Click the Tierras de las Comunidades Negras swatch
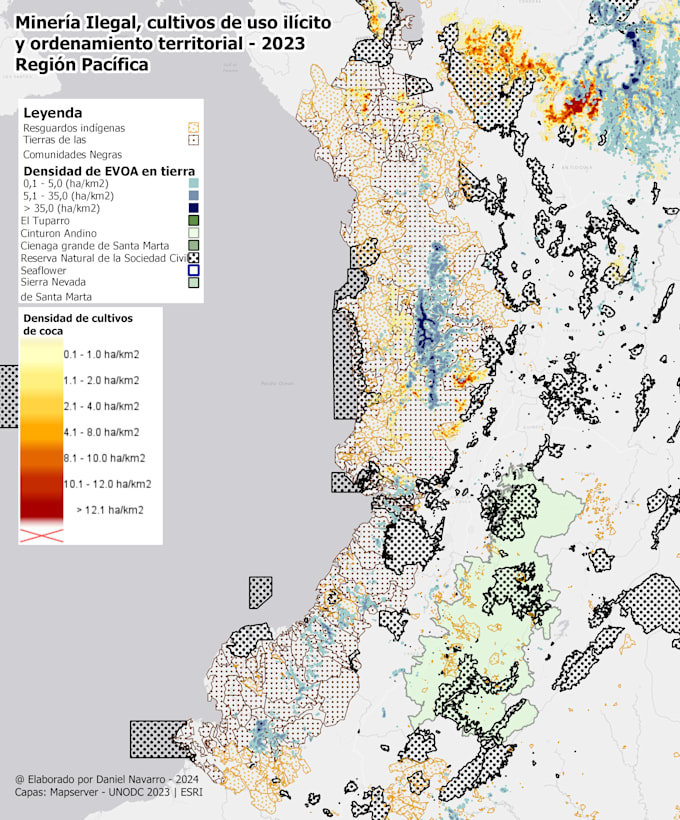This screenshot has width=680, height=820. (194, 140)
